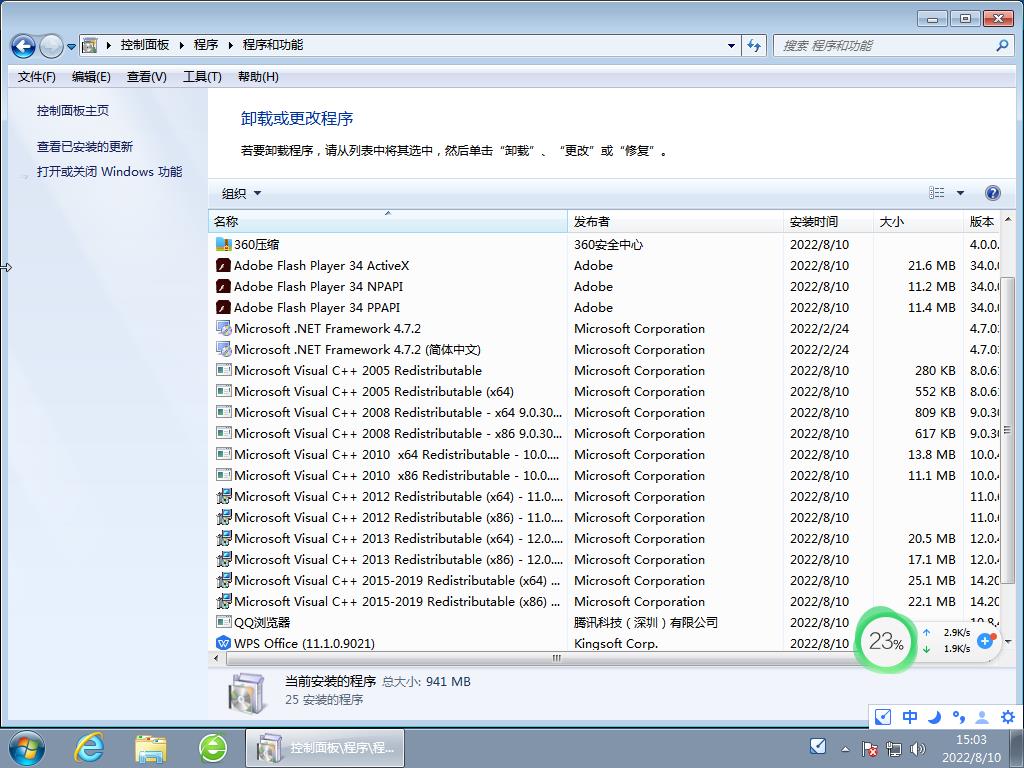Select .NET Framework 4.7.2 (简体中文) icon
The height and width of the screenshot is (768, 1024).
223,349
